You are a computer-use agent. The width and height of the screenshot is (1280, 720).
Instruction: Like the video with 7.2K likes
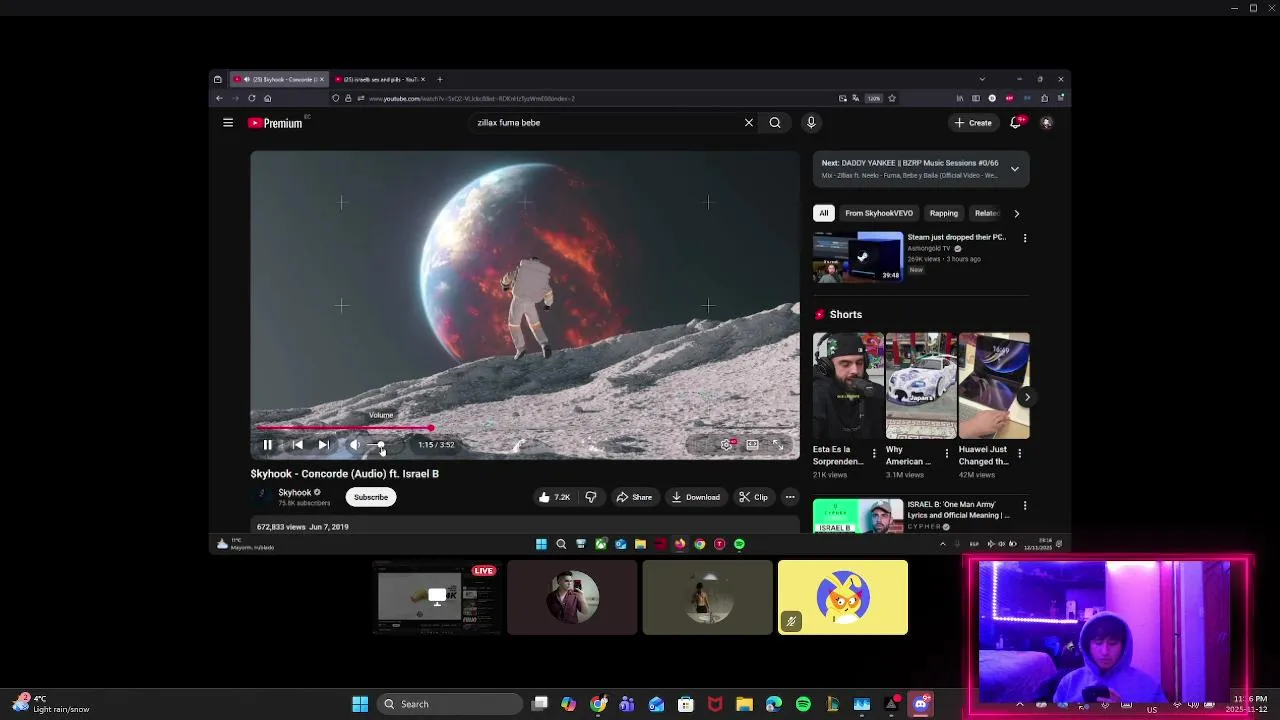[554, 497]
